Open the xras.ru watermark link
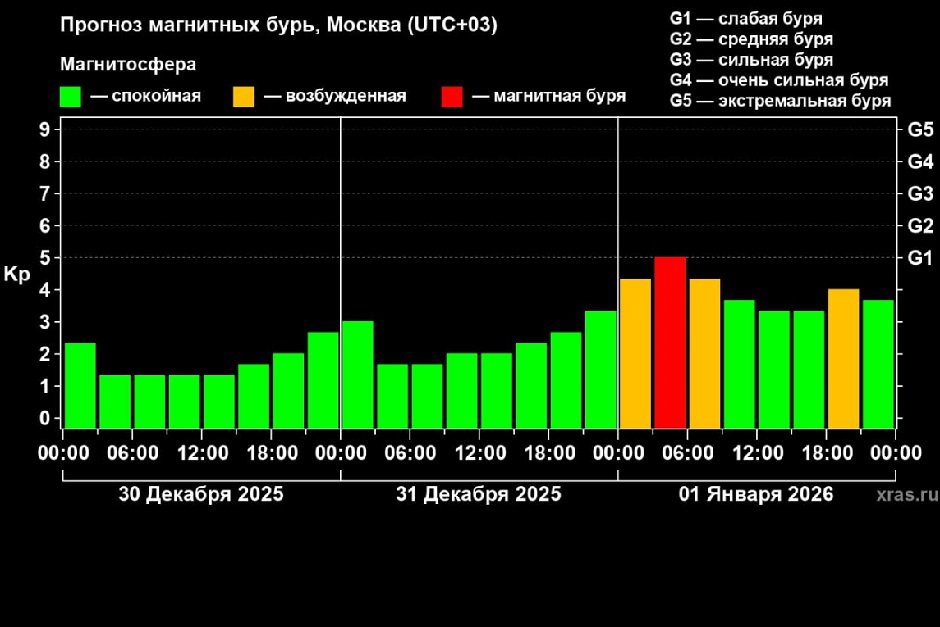This screenshot has width=940, height=627. [x=907, y=495]
